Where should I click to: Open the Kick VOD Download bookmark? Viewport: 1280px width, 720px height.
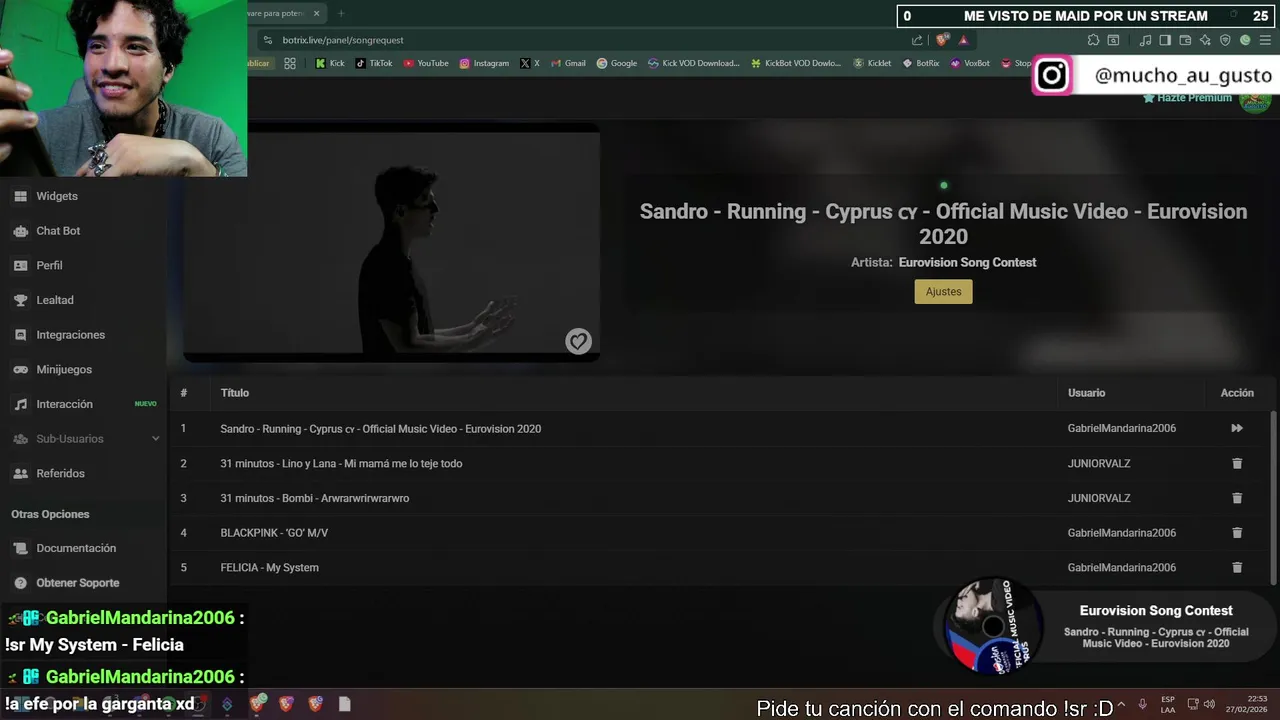694,63
